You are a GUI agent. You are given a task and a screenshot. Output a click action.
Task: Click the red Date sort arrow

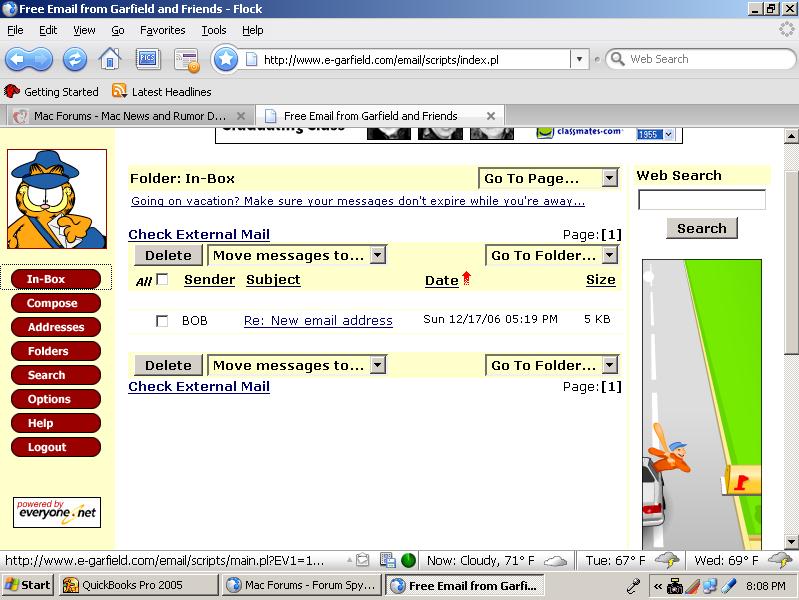(x=466, y=278)
